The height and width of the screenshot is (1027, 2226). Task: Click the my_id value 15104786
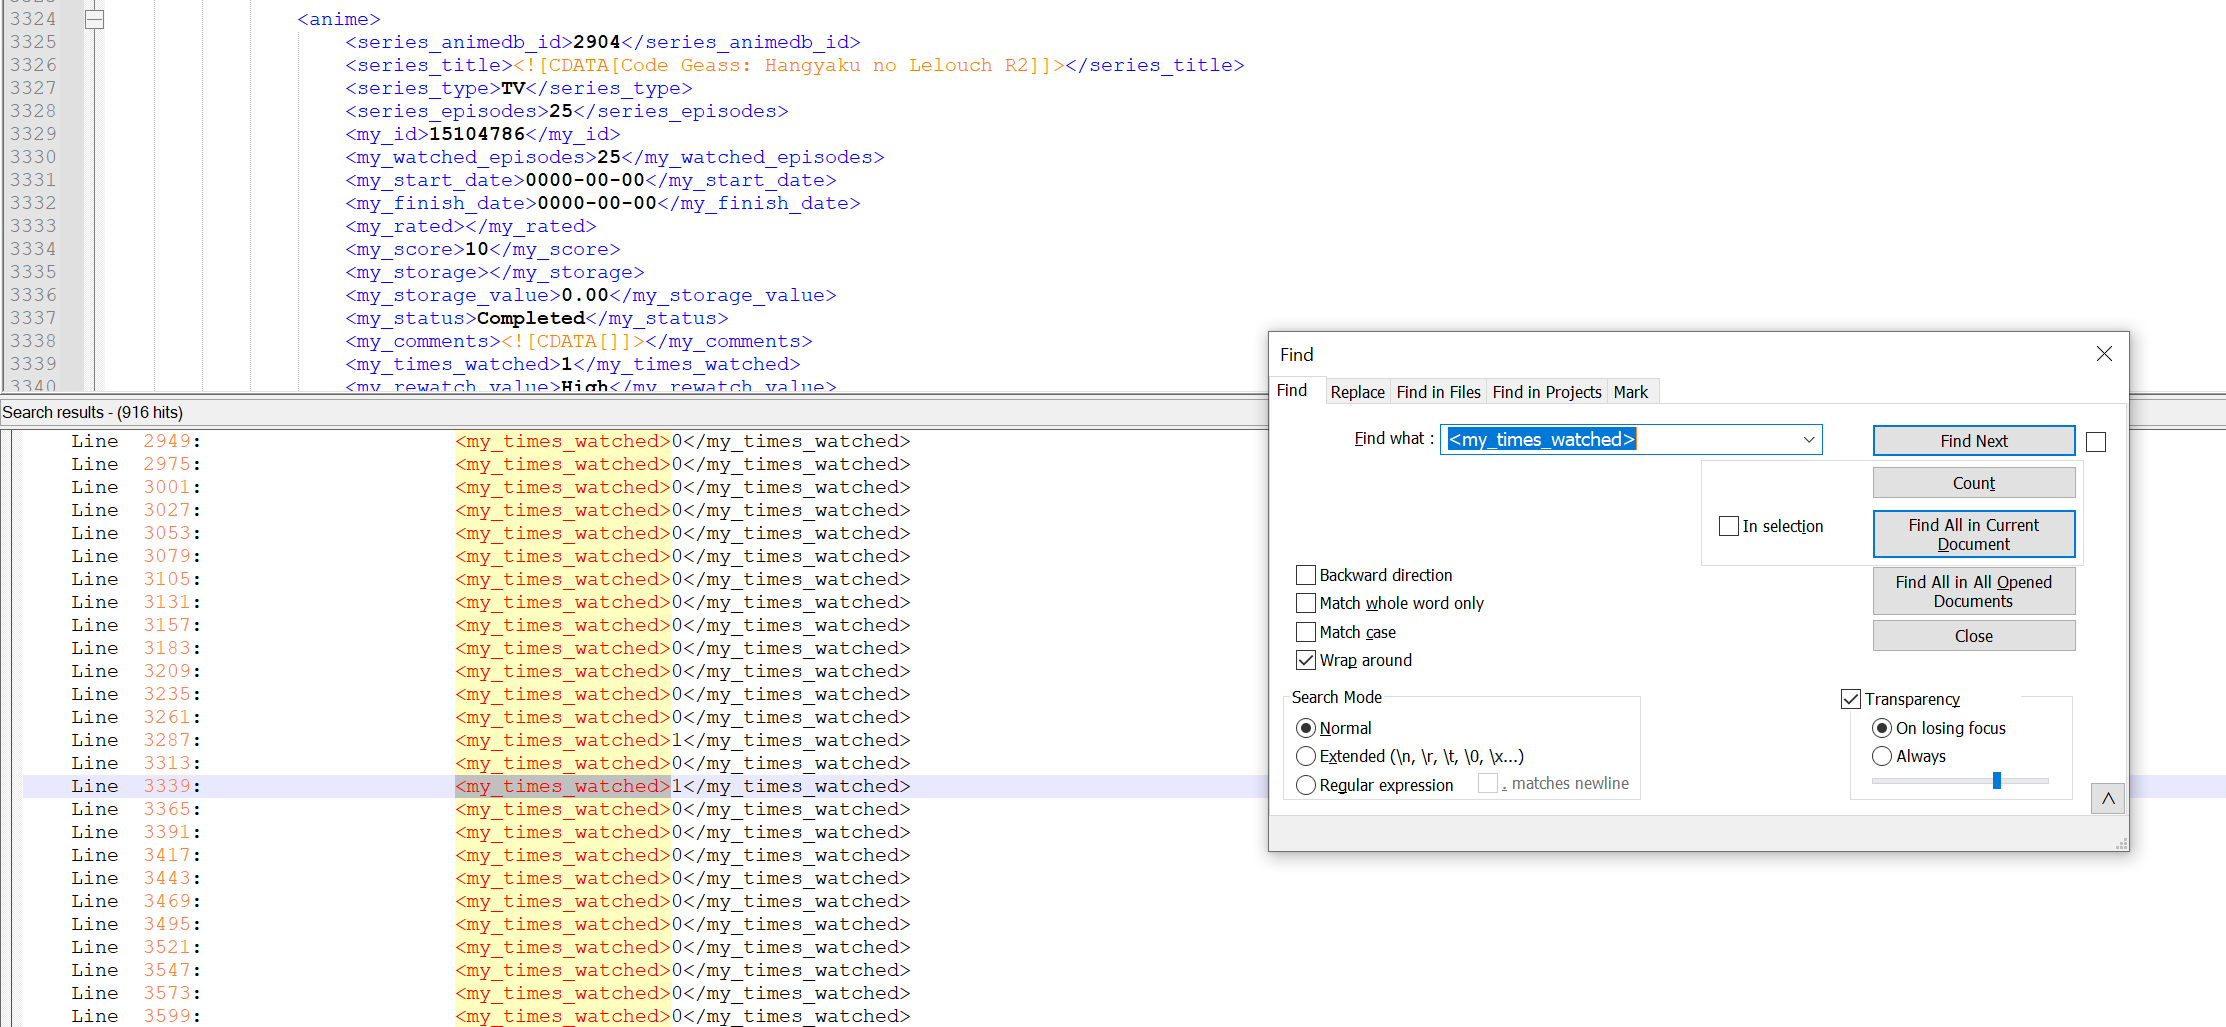click(x=477, y=134)
